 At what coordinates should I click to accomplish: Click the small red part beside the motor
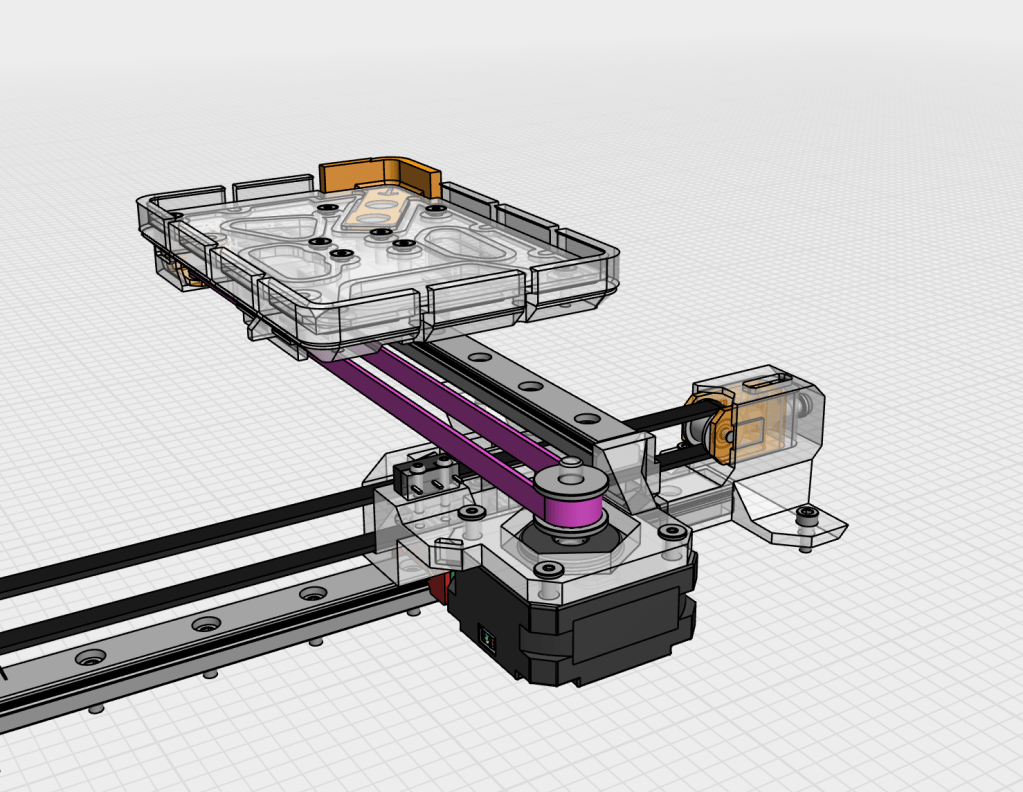click(x=435, y=588)
